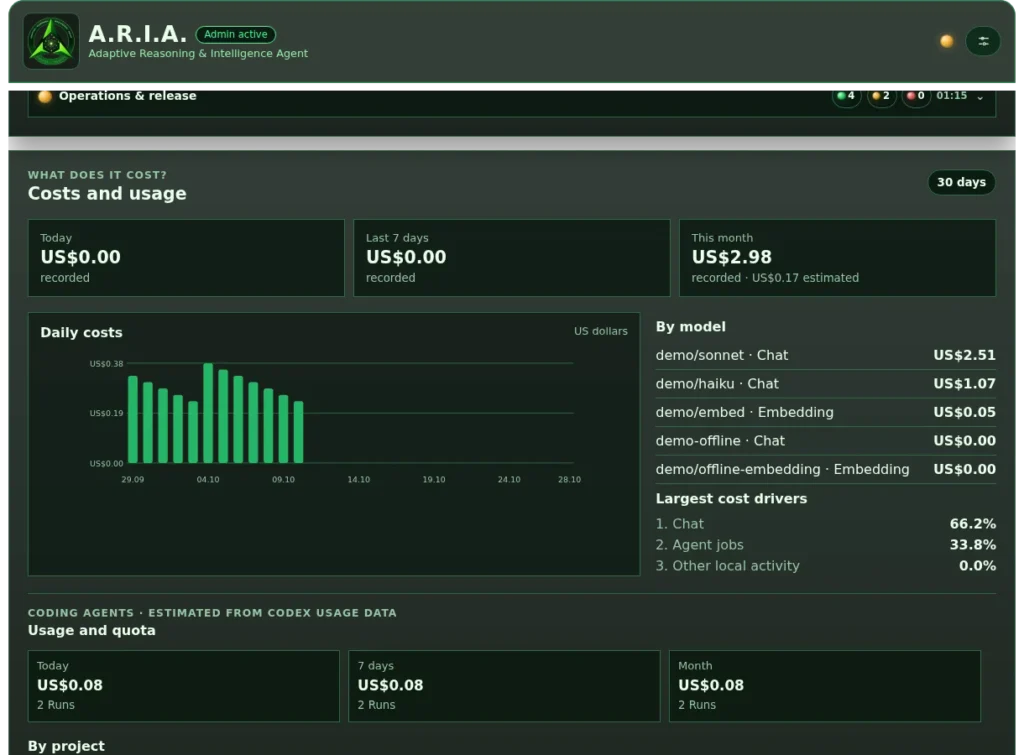Image resolution: width=1024 pixels, height=755 pixels.
Task: Click the "3. Other local activity" driver row
Action: (825, 566)
